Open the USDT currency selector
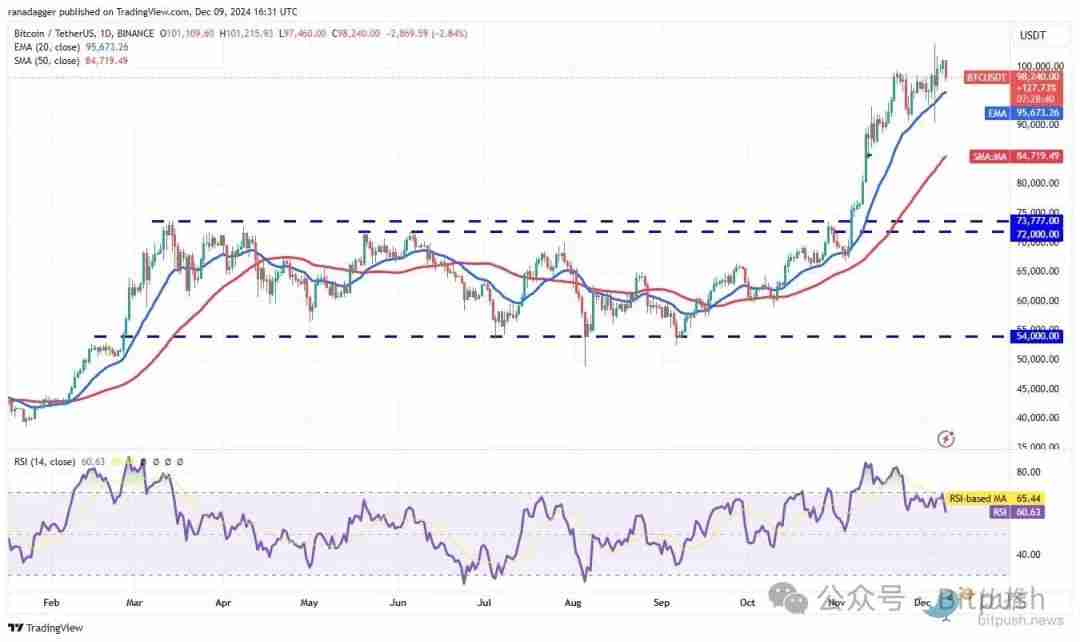The width and height of the screenshot is (1080, 642). coord(1031,35)
